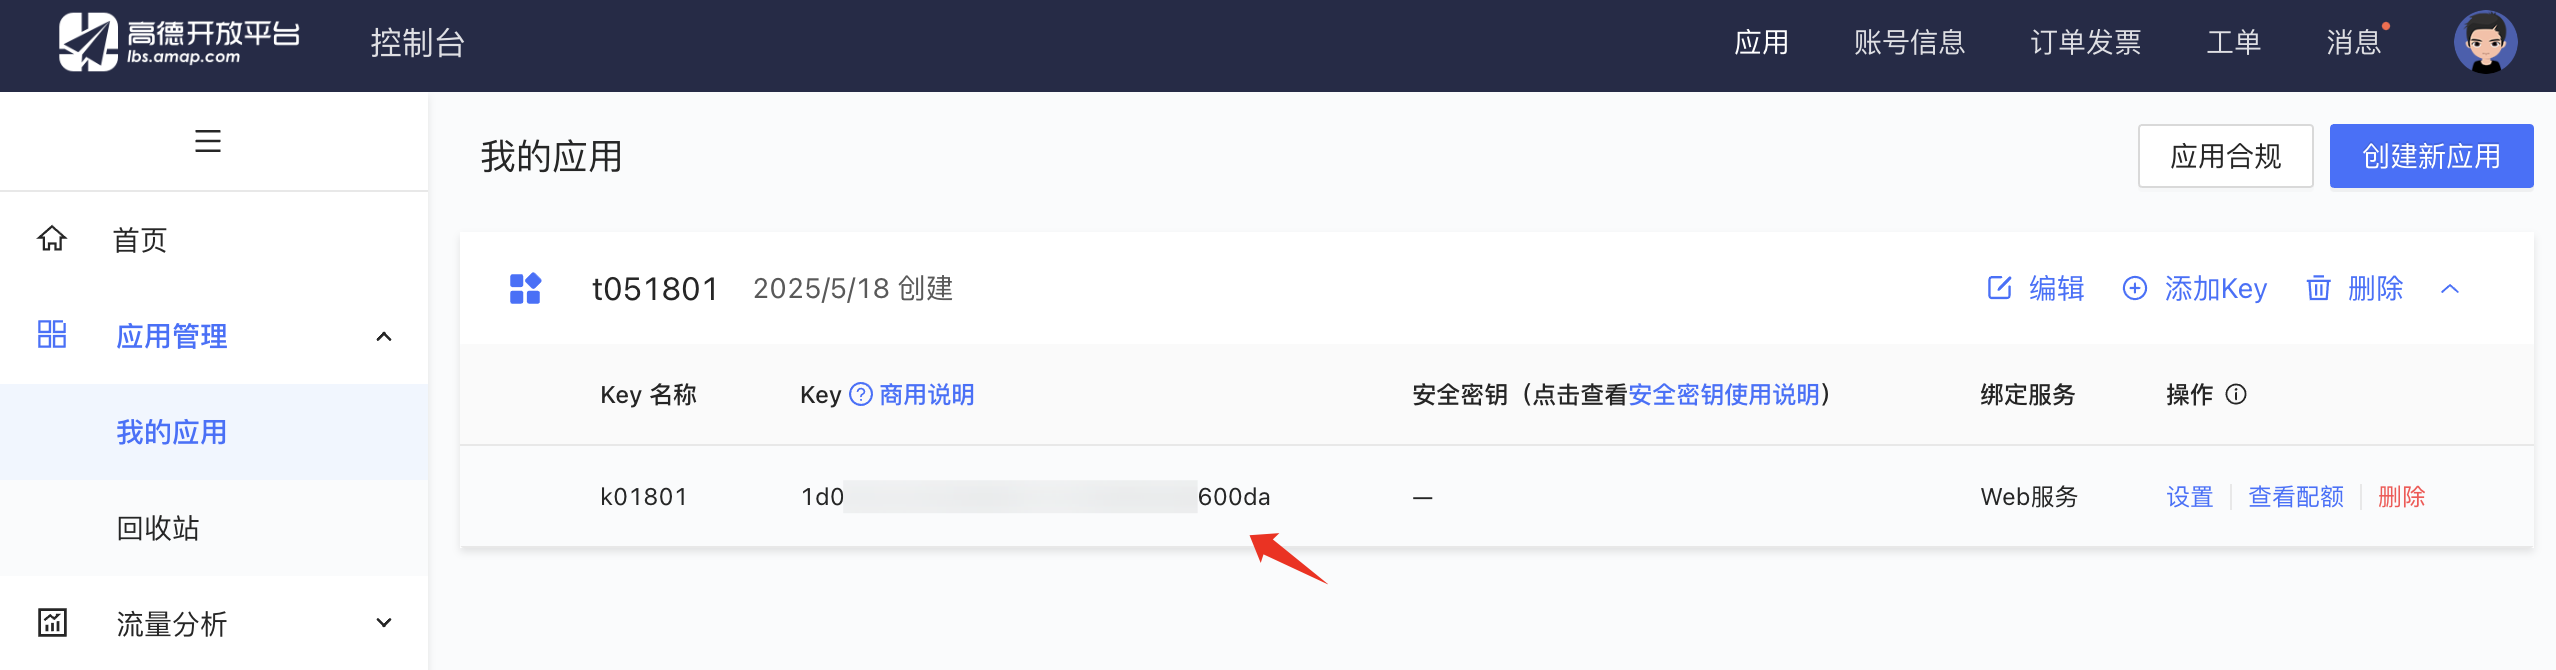Click the info icon beside 操作
Image resolution: width=2556 pixels, height=670 pixels.
click(x=2236, y=394)
